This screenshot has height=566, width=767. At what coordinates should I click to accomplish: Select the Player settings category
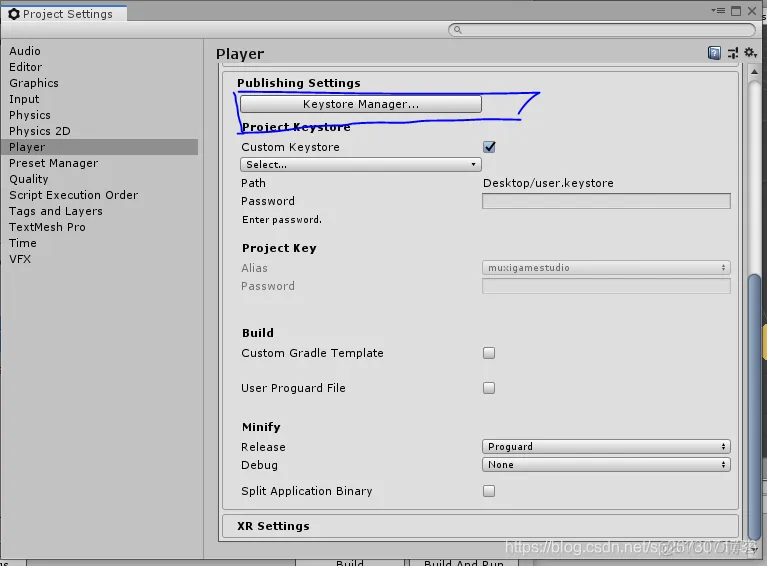click(x=100, y=147)
